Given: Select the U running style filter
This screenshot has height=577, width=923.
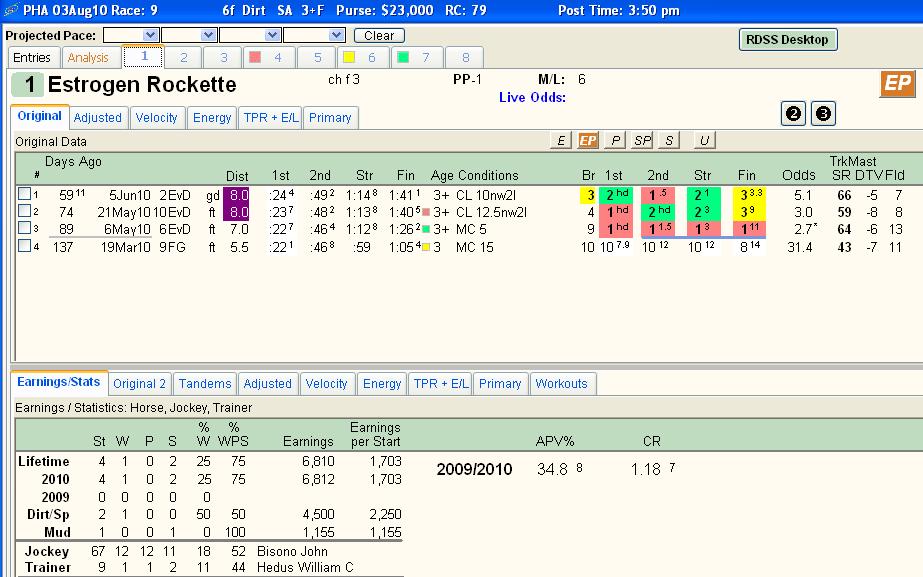Looking at the screenshot, I should pos(704,140).
